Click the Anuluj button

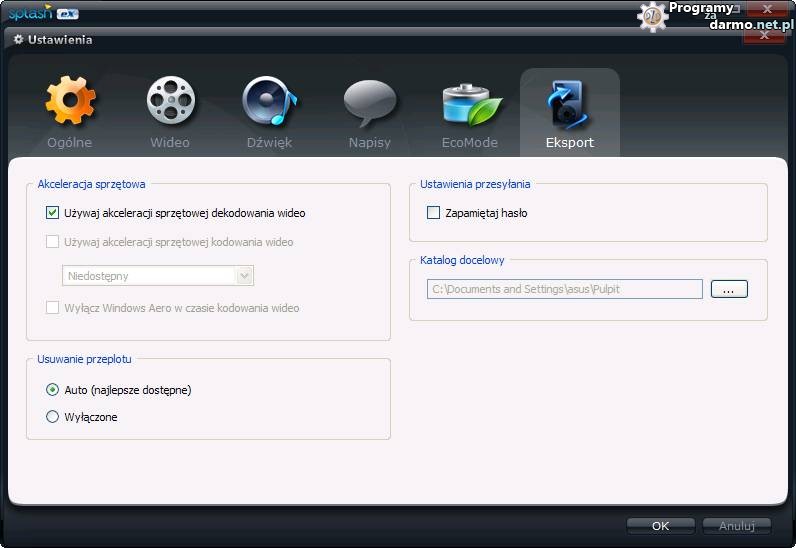(x=736, y=525)
